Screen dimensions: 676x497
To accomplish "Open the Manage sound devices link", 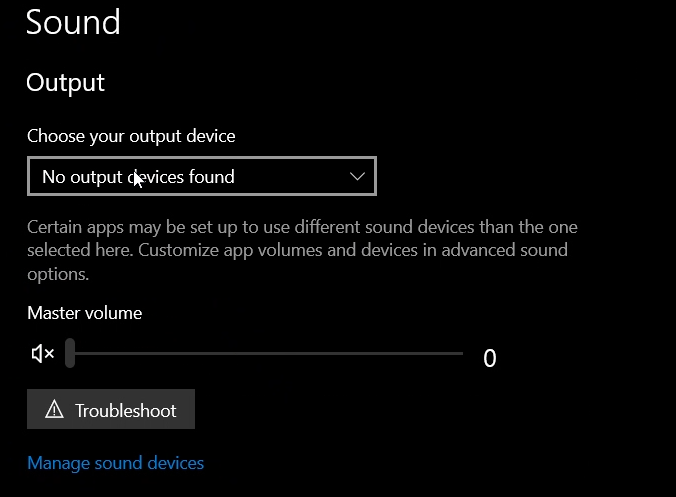I will click(x=116, y=463).
